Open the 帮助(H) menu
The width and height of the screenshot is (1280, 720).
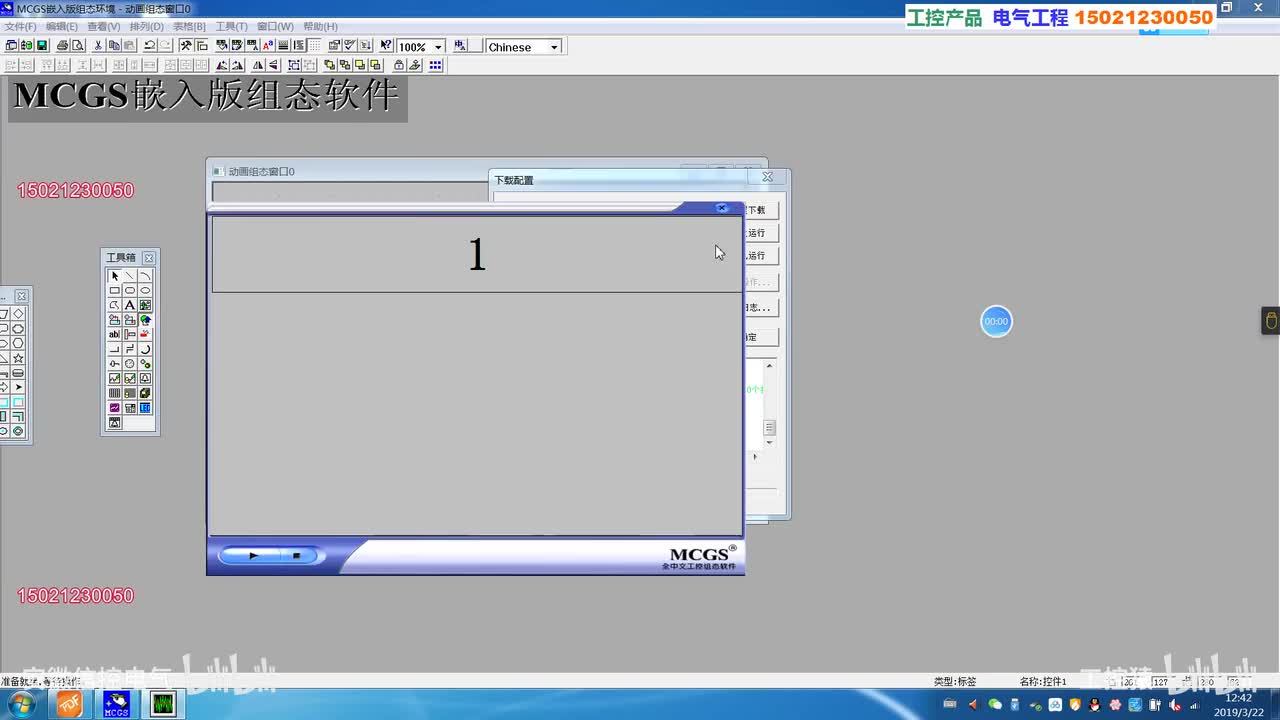tap(320, 26)
